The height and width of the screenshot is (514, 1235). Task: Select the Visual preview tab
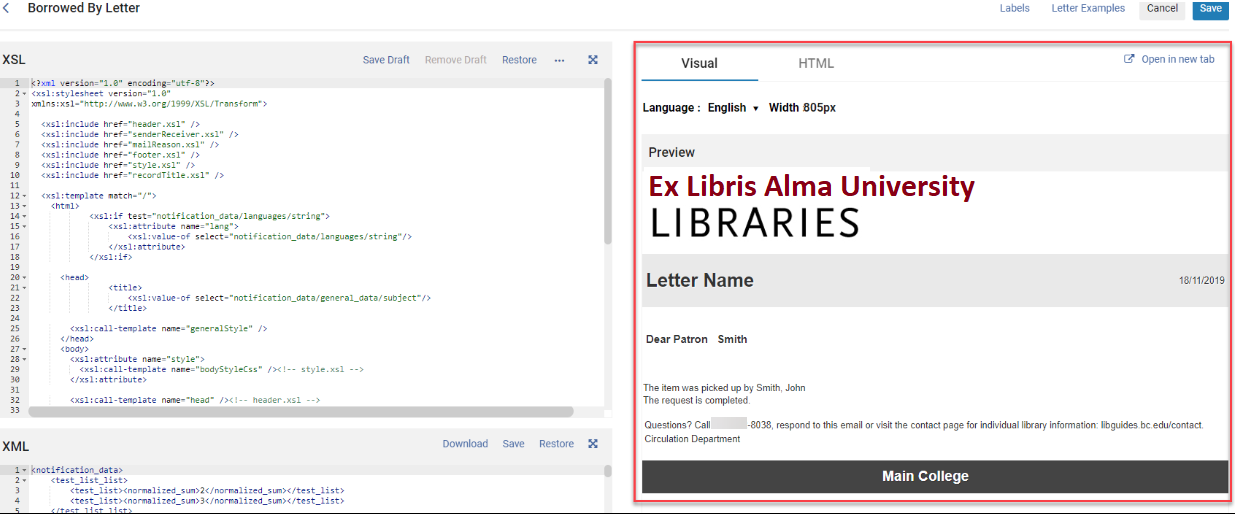pos(699,63)
